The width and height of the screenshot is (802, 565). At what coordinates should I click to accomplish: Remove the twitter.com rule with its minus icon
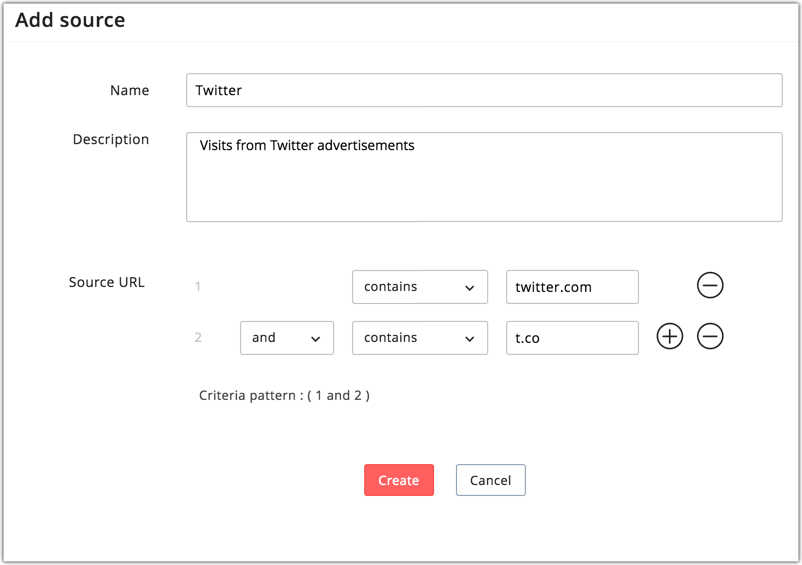click(x=710, y=286)
